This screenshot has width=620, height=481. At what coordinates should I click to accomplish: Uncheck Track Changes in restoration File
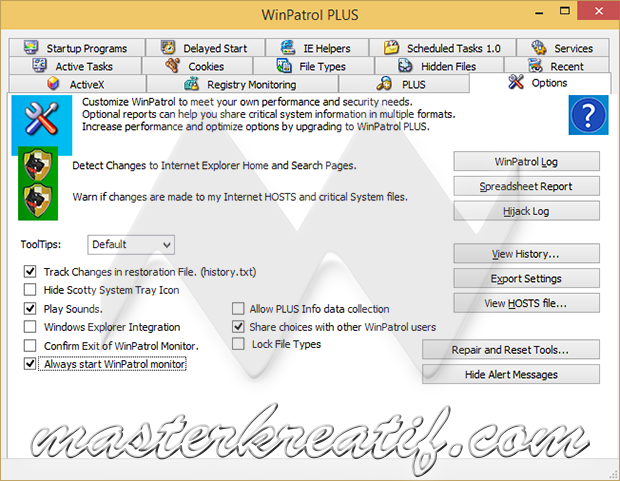30,272
